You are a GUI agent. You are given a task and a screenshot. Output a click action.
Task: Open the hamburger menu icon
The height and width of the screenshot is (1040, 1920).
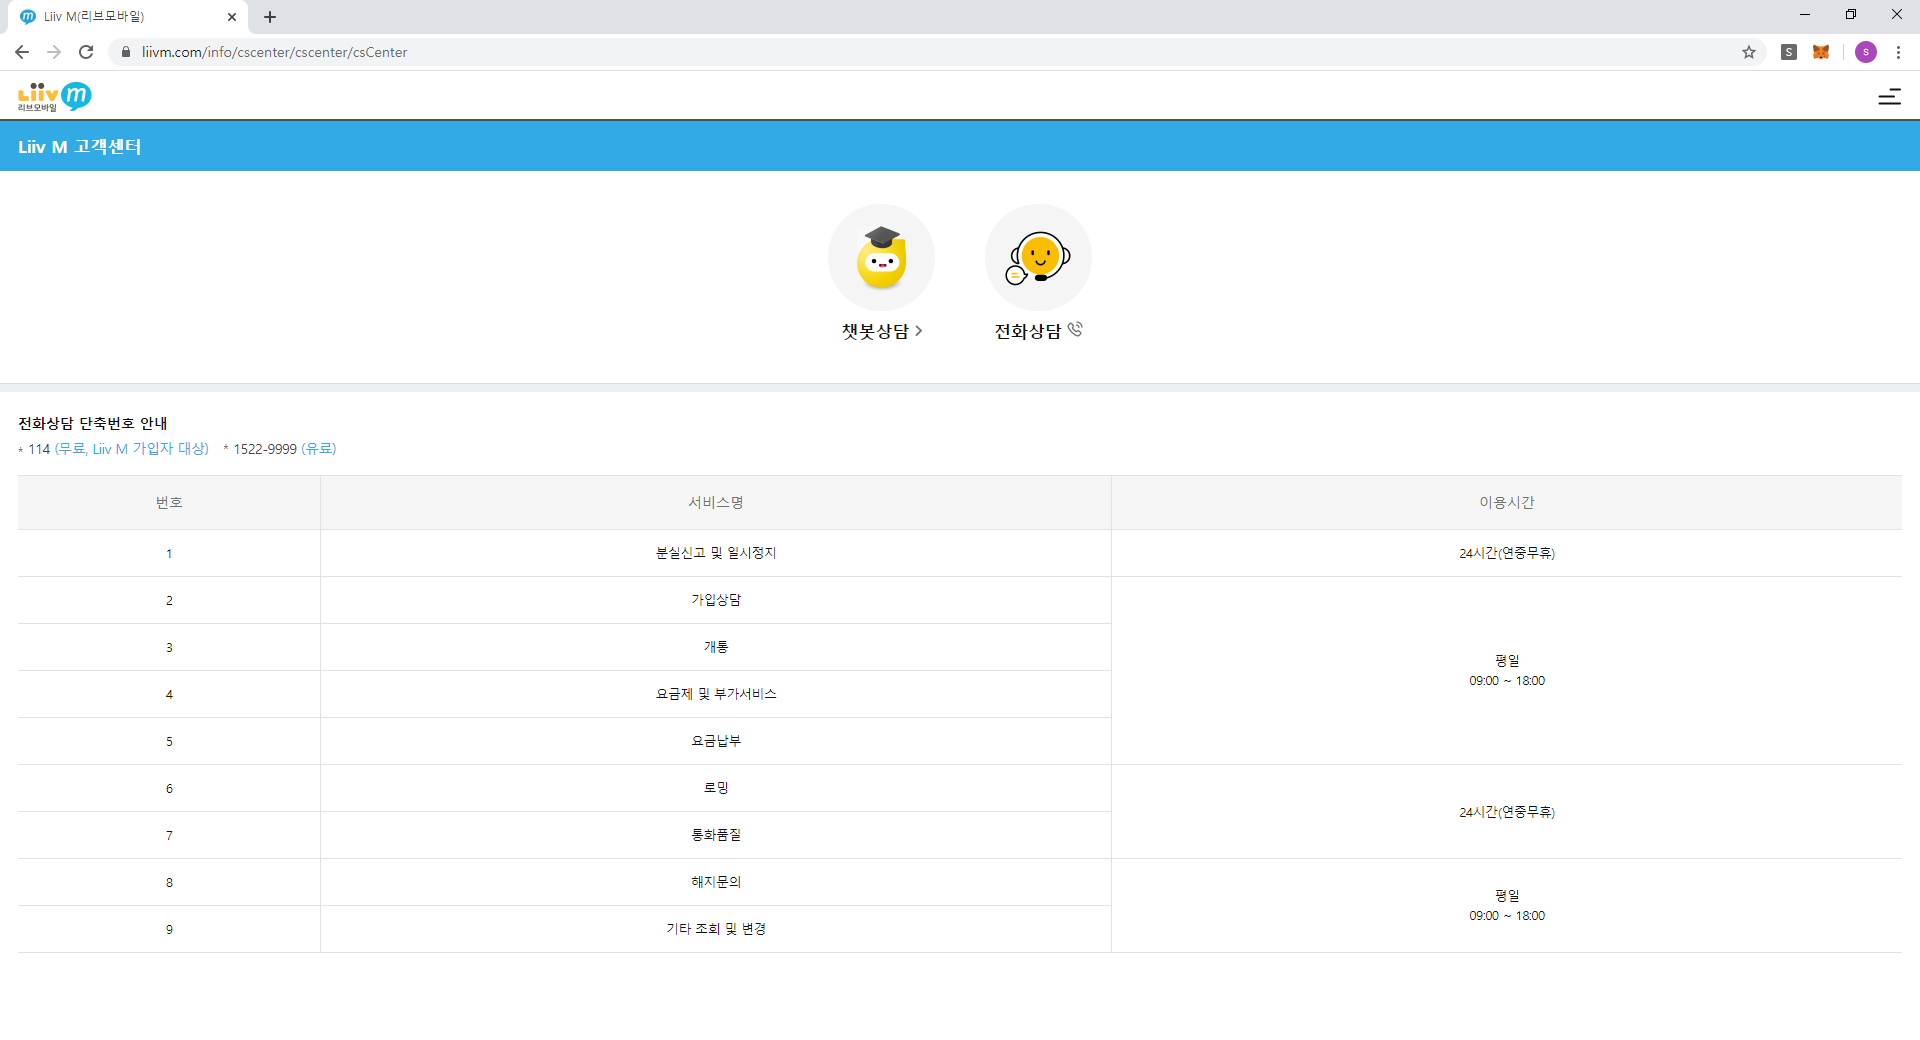point(1889,97)
